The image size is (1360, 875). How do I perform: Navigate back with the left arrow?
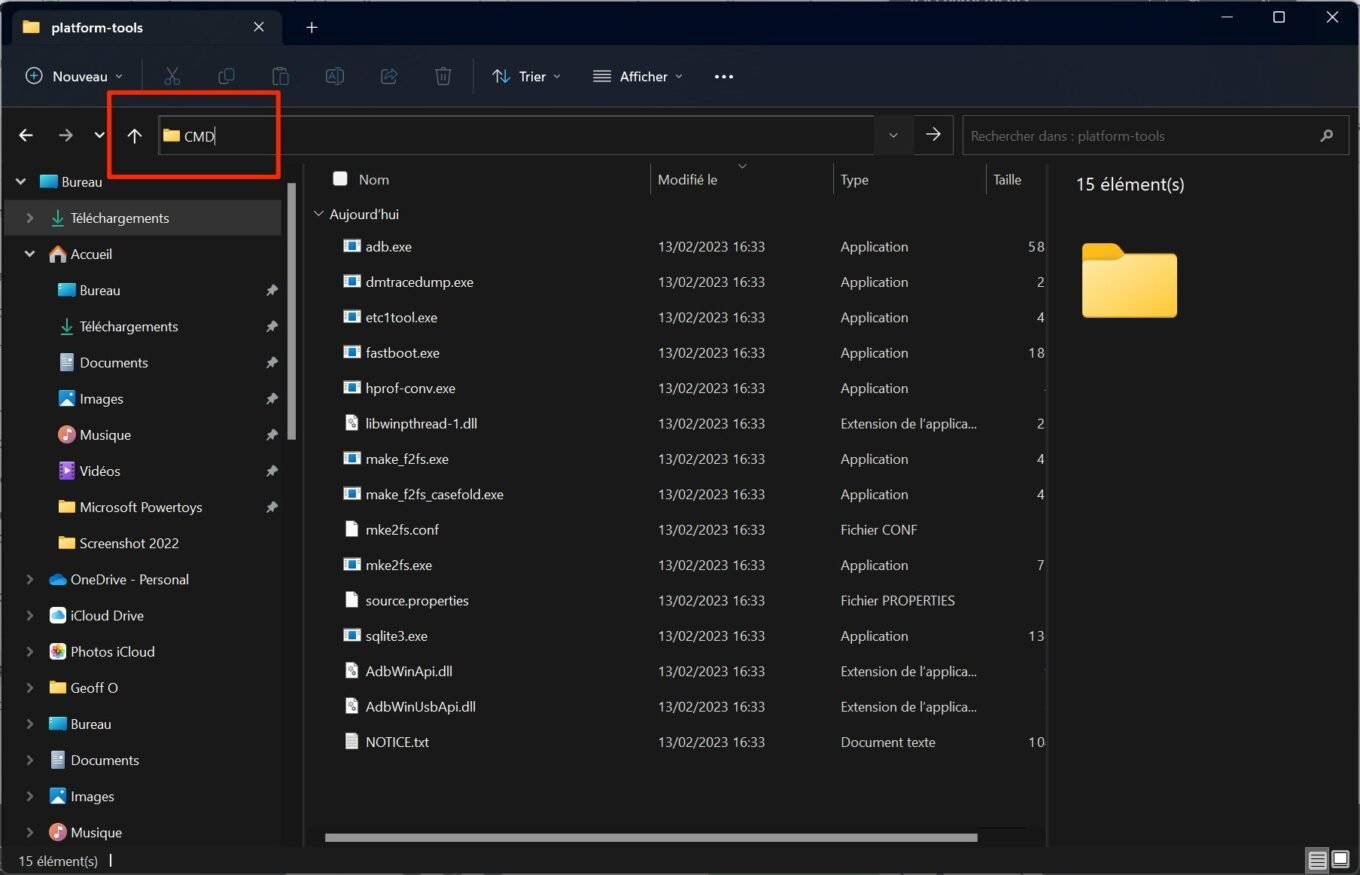[x=26, y=135]
